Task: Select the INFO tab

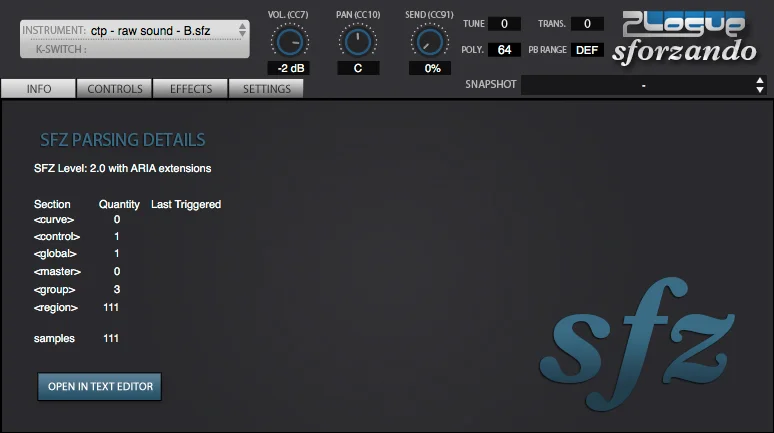Action: [39, 89]
